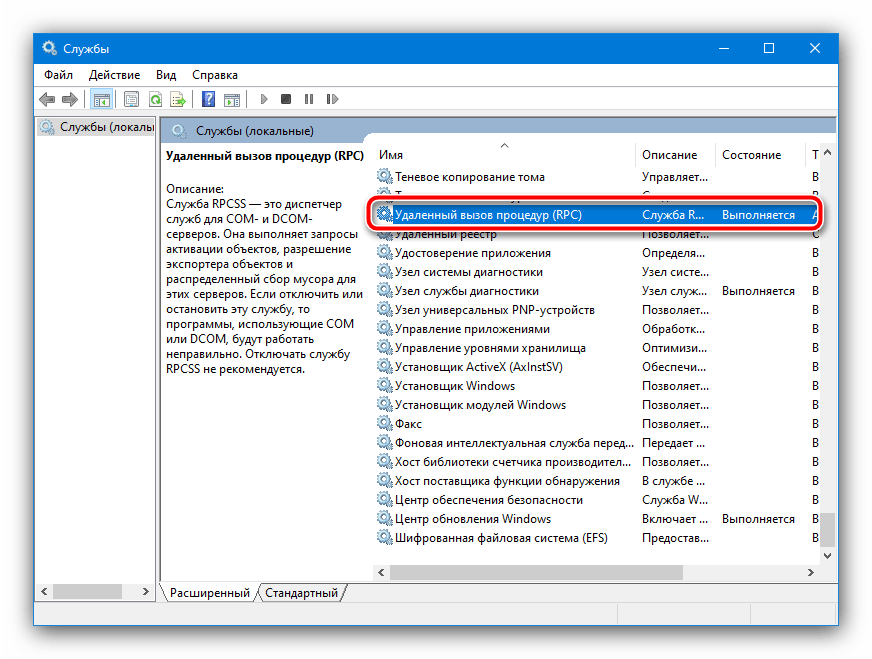Screen dimensions: 872x659
Task: Click gear icon beside Центр обеспечения безопасности
Action: [x=384, y=499]
